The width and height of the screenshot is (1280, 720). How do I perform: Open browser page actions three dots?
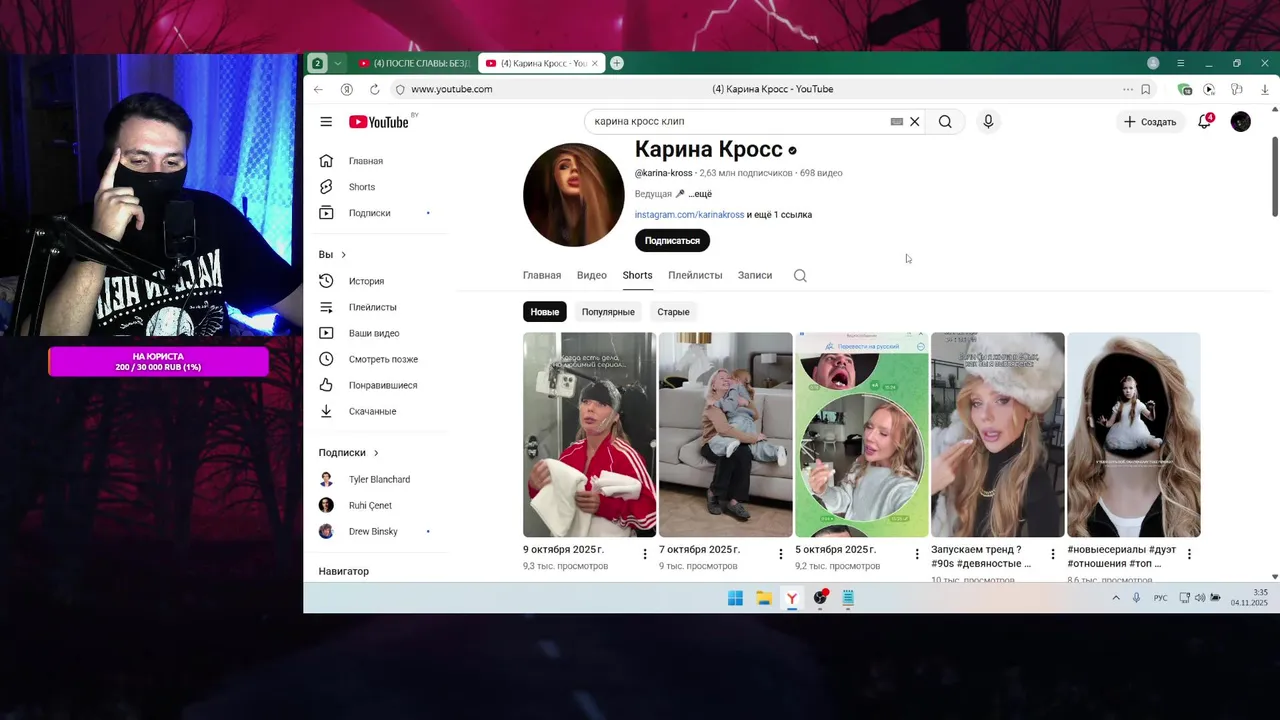coord(1128,89)
